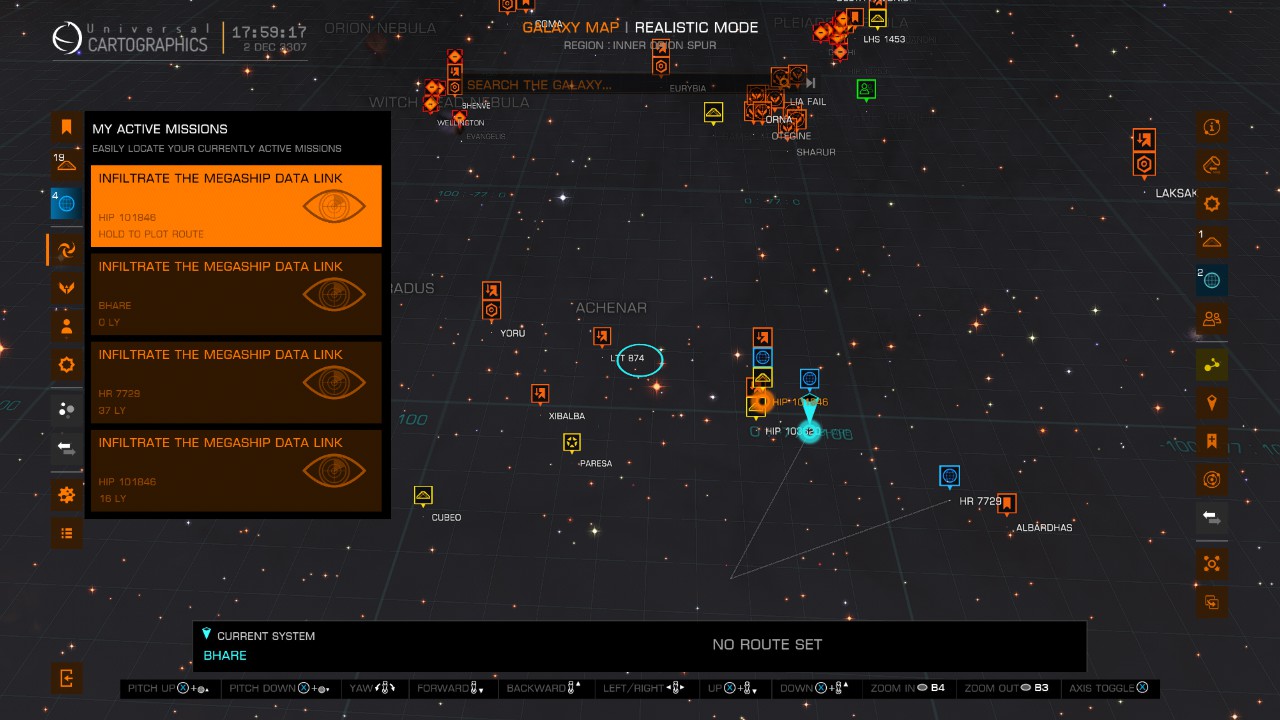Select the HR 7729 37 LY mission entry
The height and width of the screenshot is (720, 1280).
[236, 382]
